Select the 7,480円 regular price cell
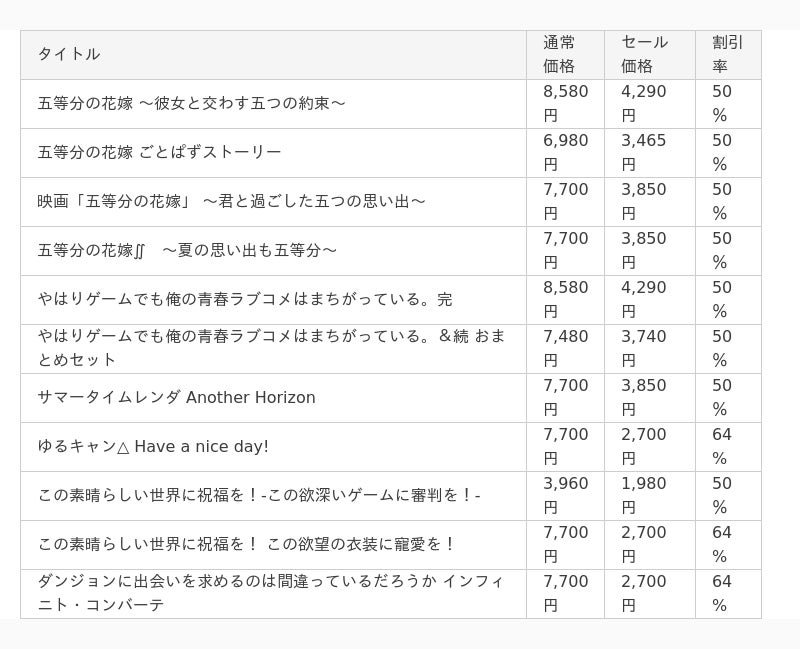Viewport: 800px width, 649px height. coord(565,348)
